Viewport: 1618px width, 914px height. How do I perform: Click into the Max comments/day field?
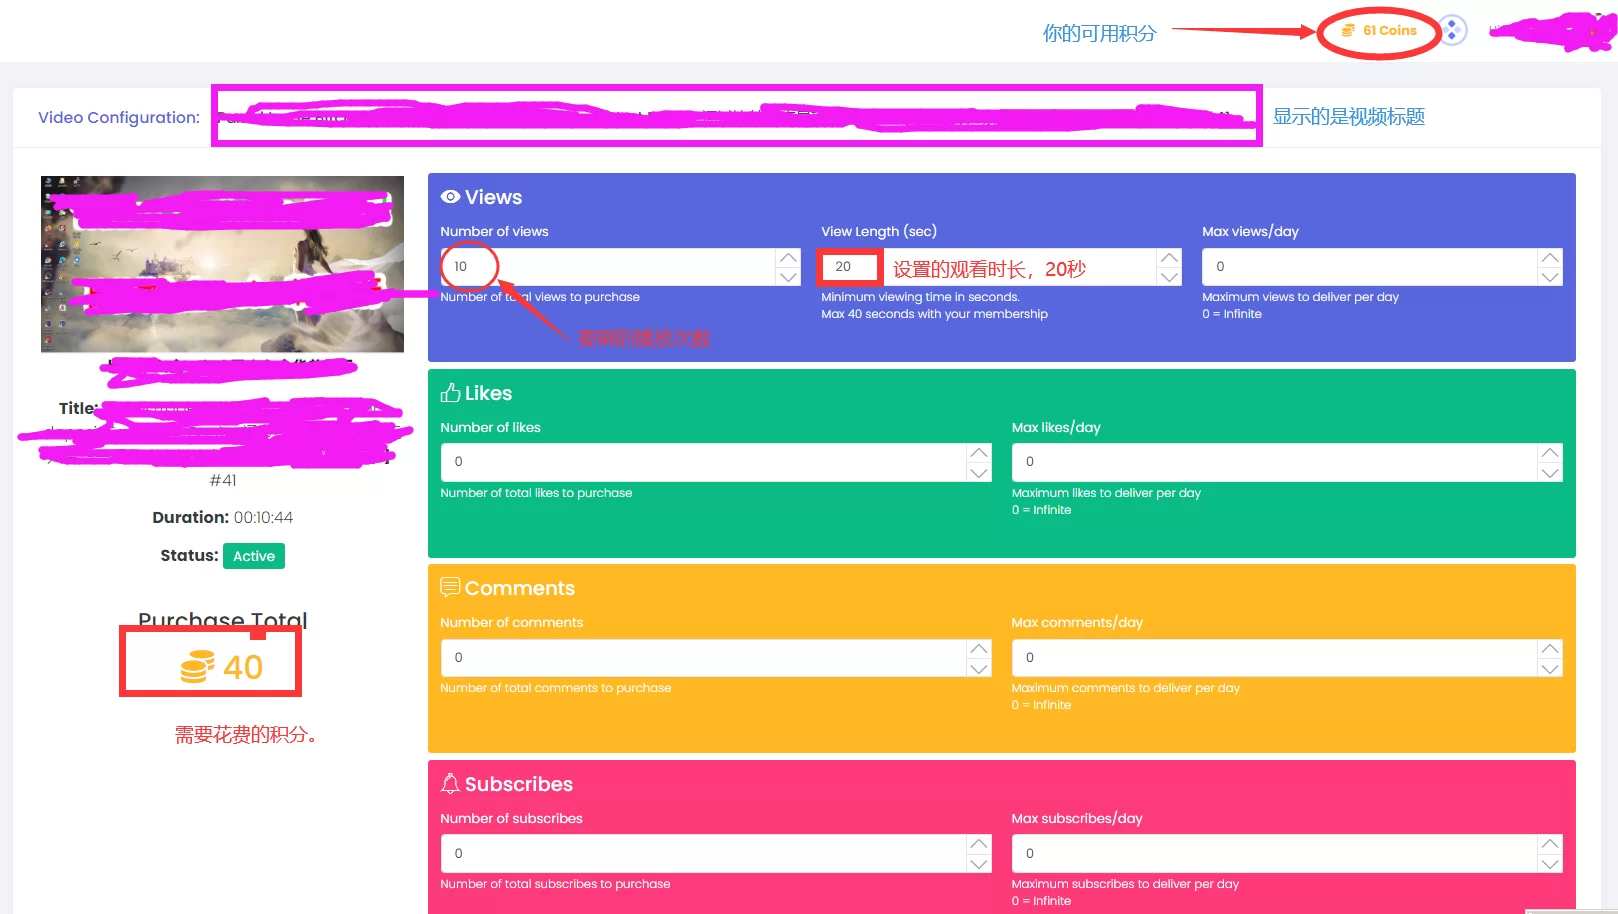1270,658
